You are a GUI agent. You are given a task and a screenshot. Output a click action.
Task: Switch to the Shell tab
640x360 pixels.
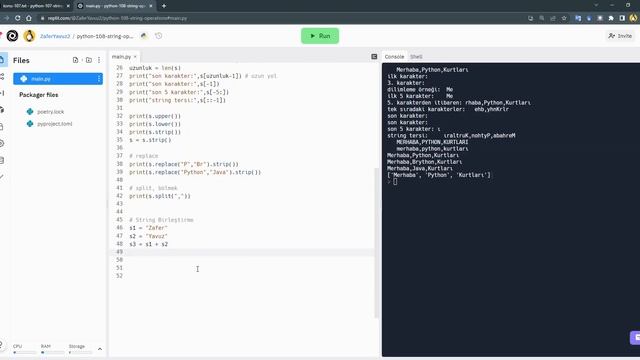point(416,57)
